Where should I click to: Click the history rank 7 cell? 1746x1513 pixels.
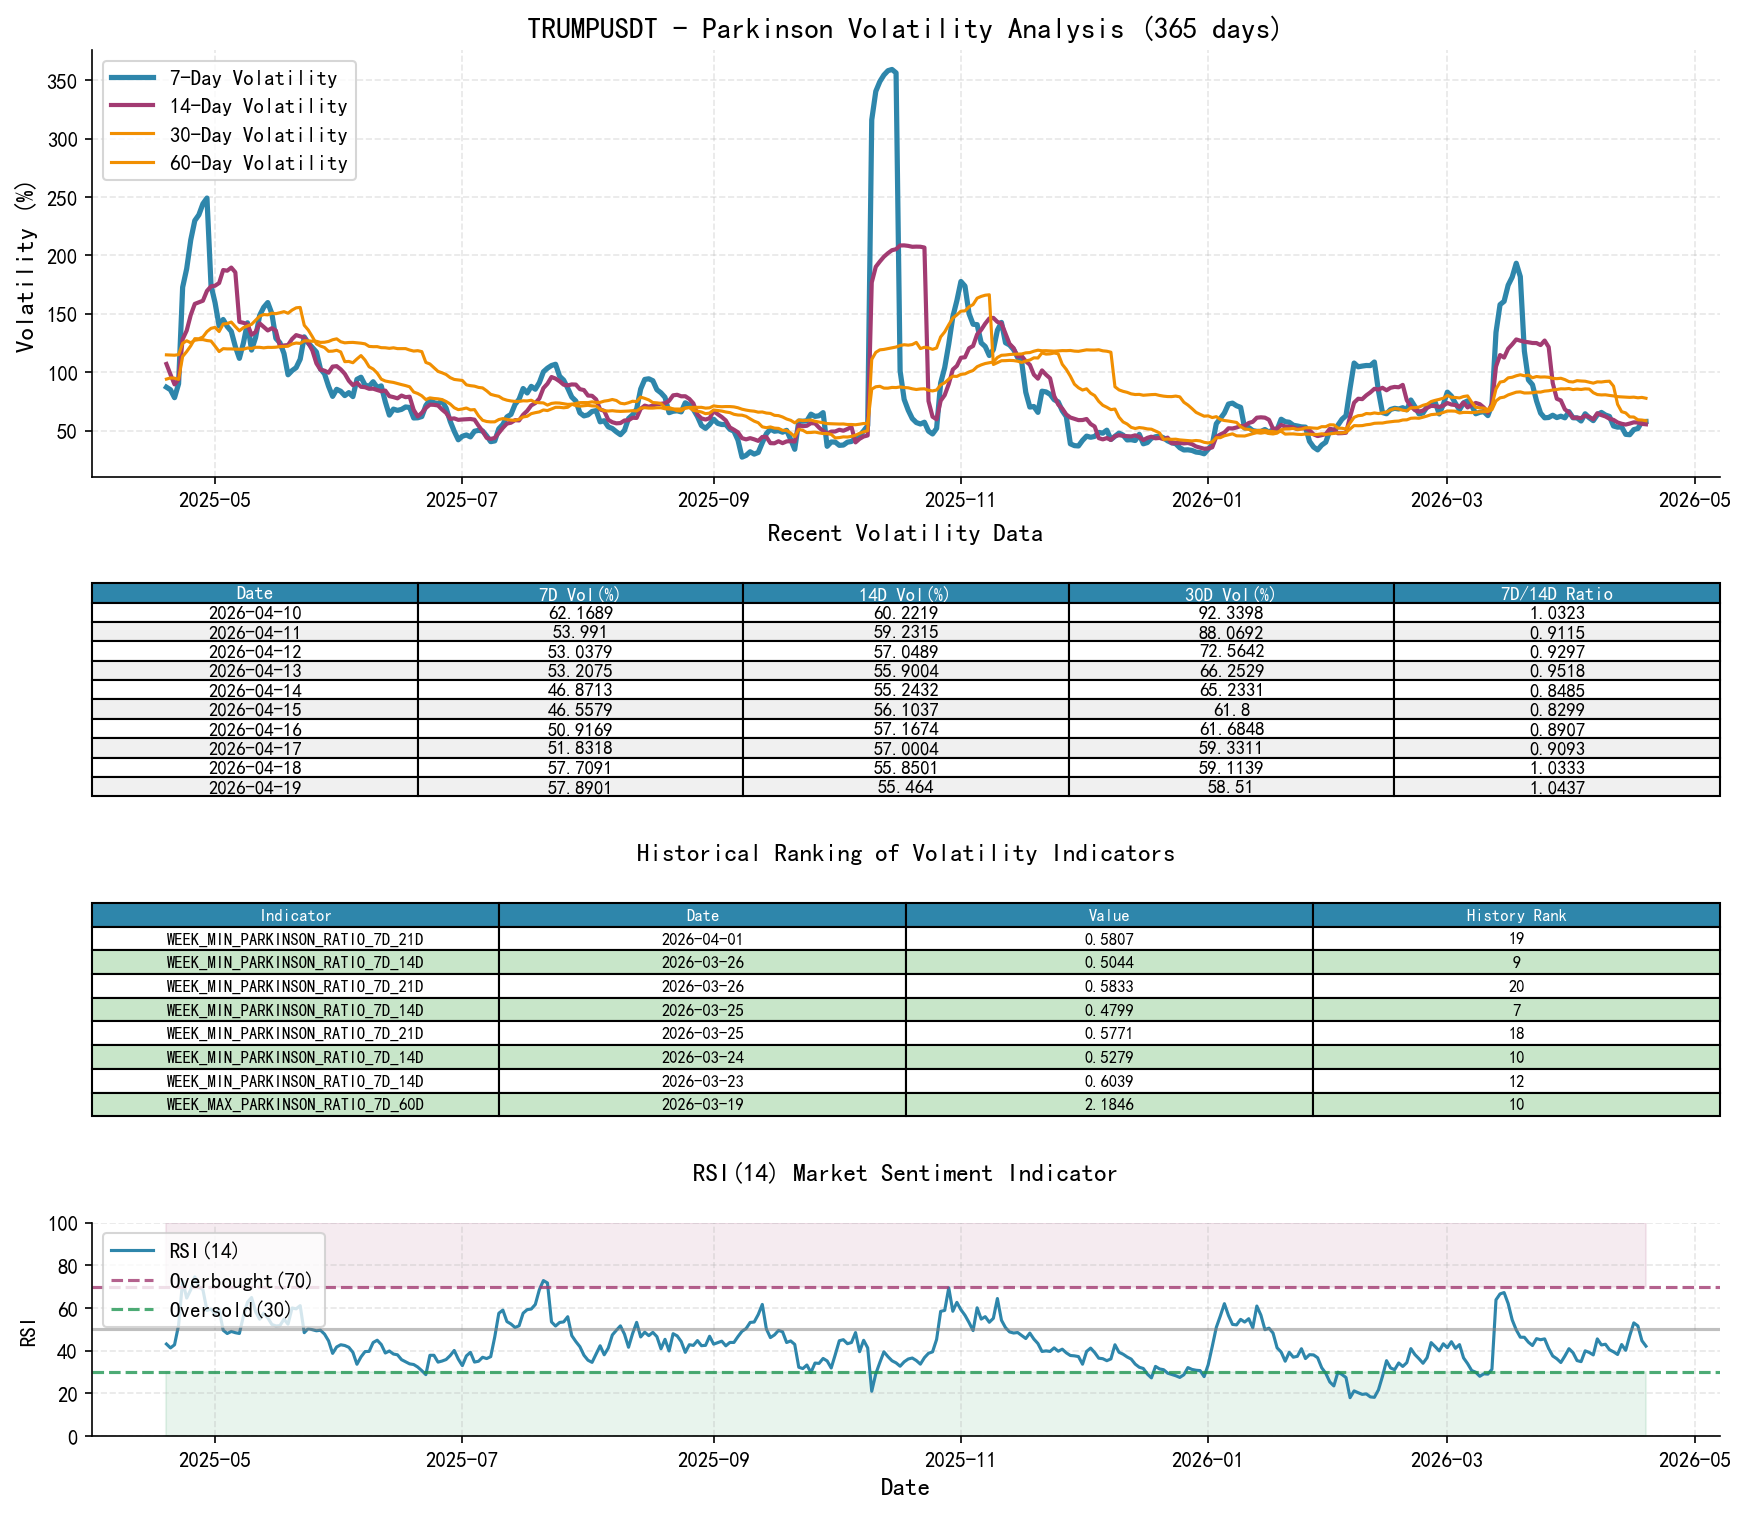click(x=1516, y=1010)
